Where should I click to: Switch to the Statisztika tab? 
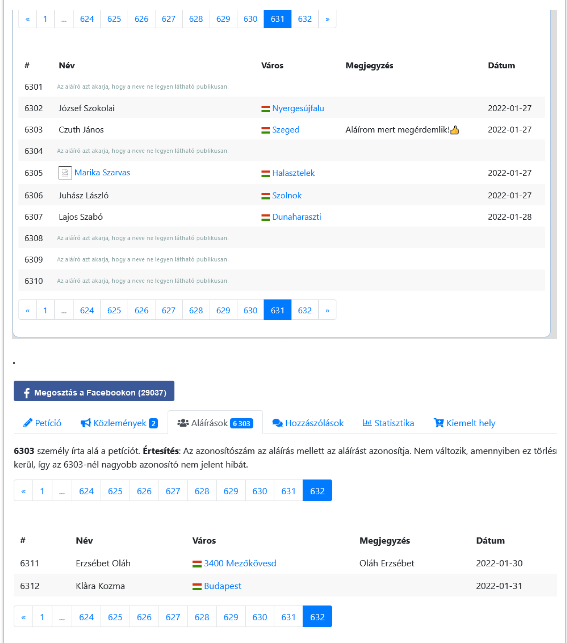[388, 423]
